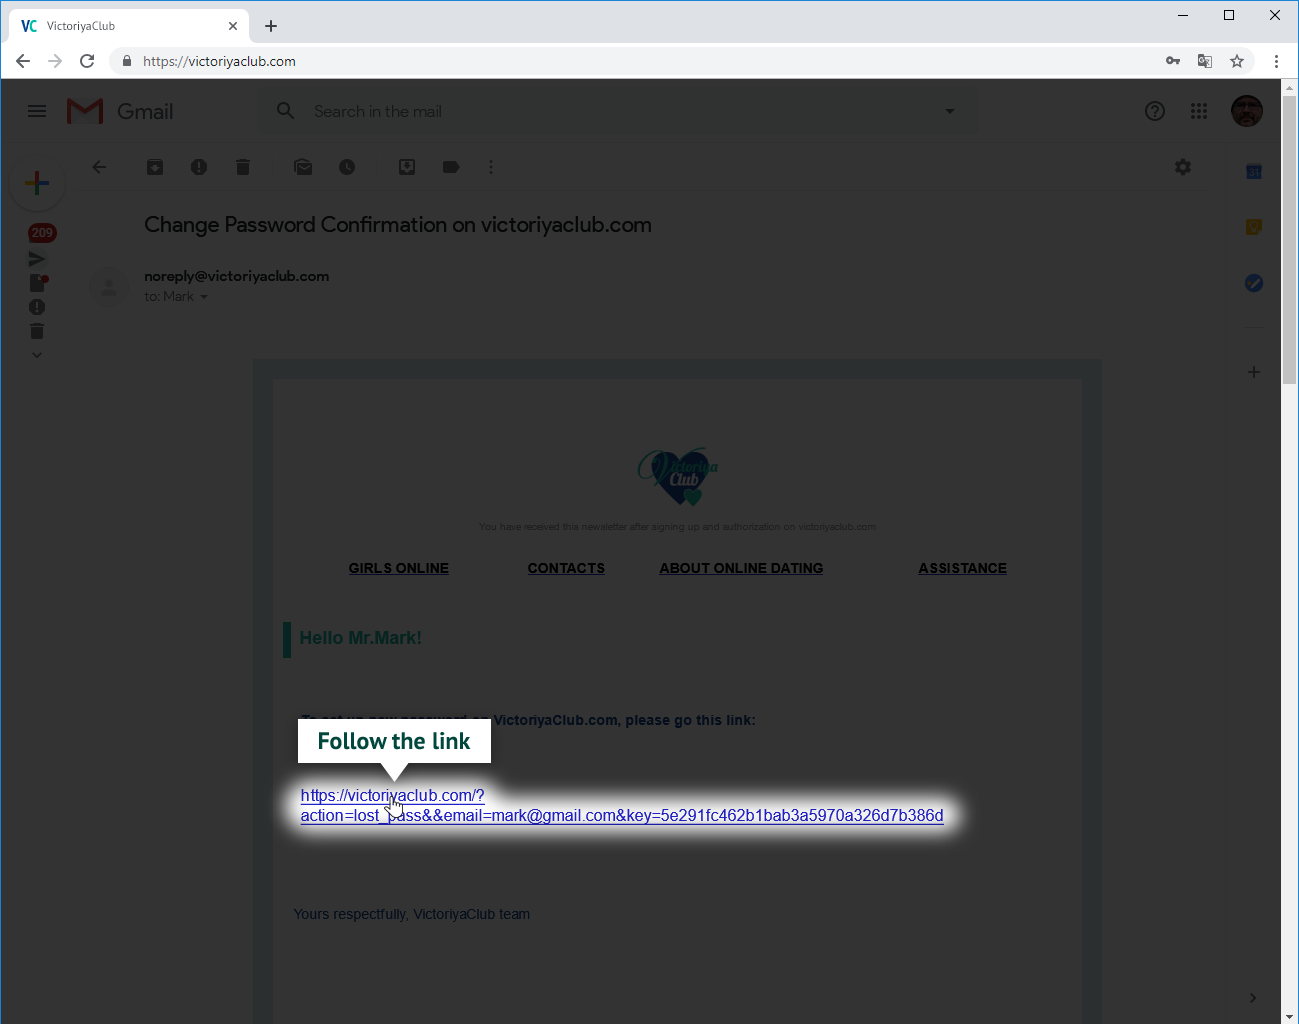Open the CONTACTS link
The width and height of the screenshot is (1299, 1024).
pyautogui.click(x=566, y=568)
